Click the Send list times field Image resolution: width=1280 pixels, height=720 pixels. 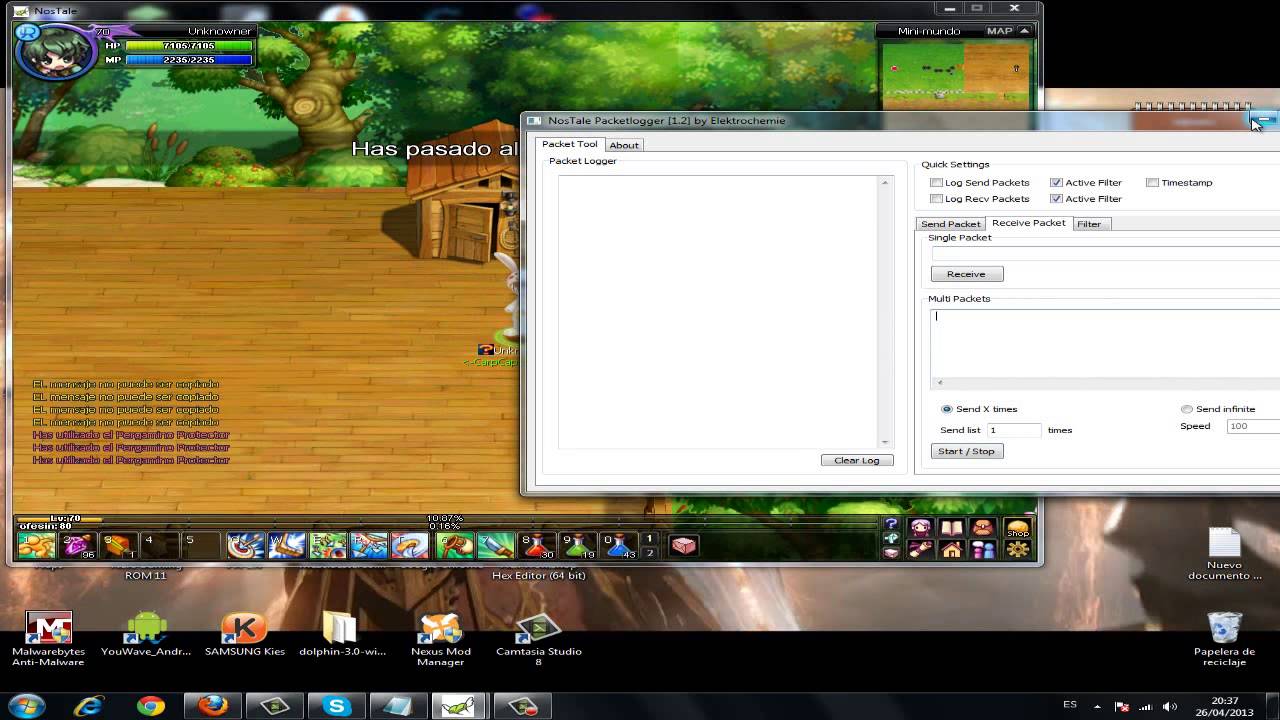tap(1014, 430)
